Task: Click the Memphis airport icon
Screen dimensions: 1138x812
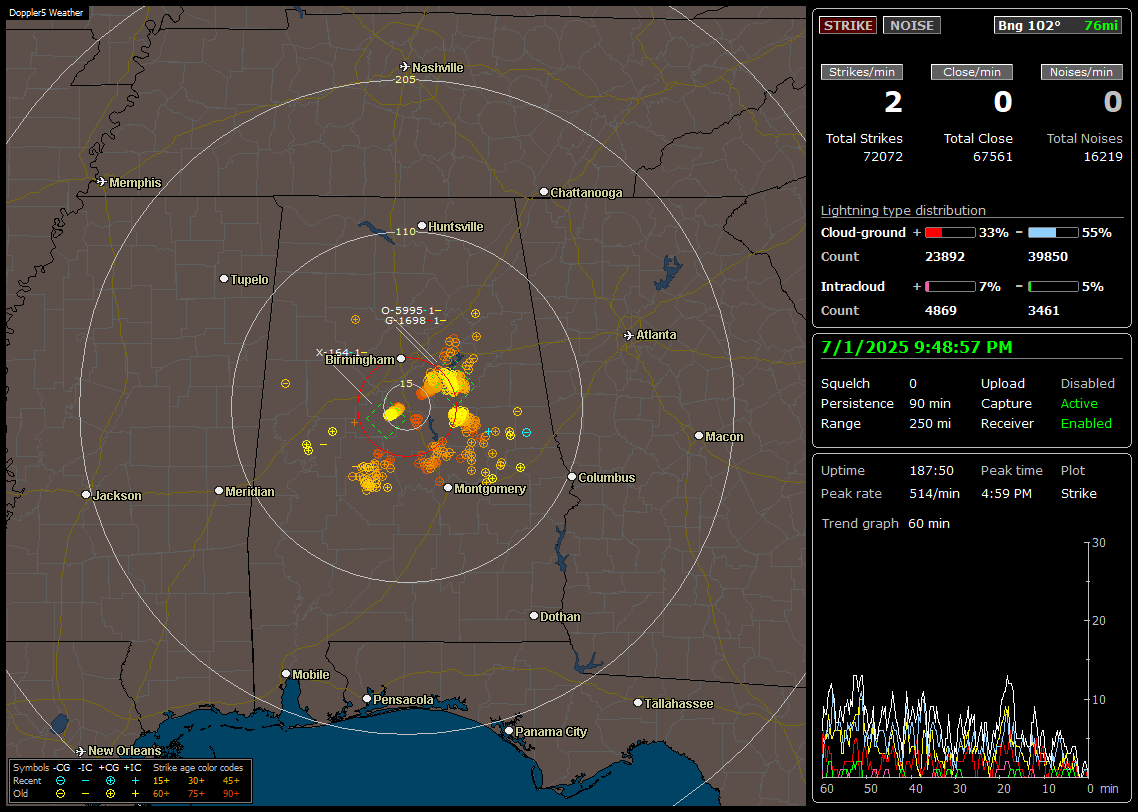Action: pyautogui.click(x=102, y=182)
